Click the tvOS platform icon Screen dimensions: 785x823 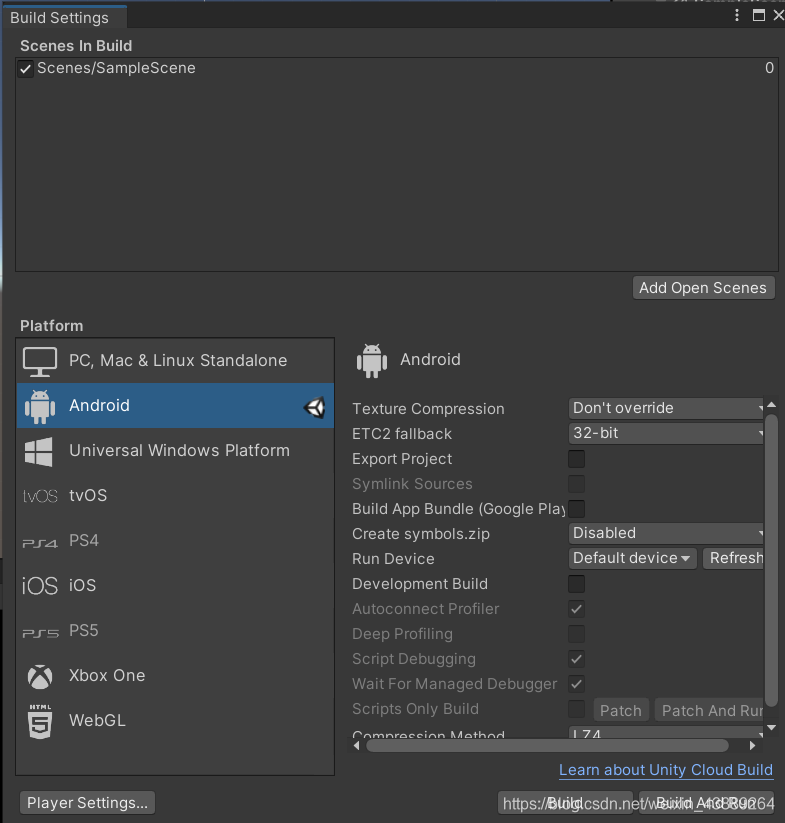click(x=40, y=496)
